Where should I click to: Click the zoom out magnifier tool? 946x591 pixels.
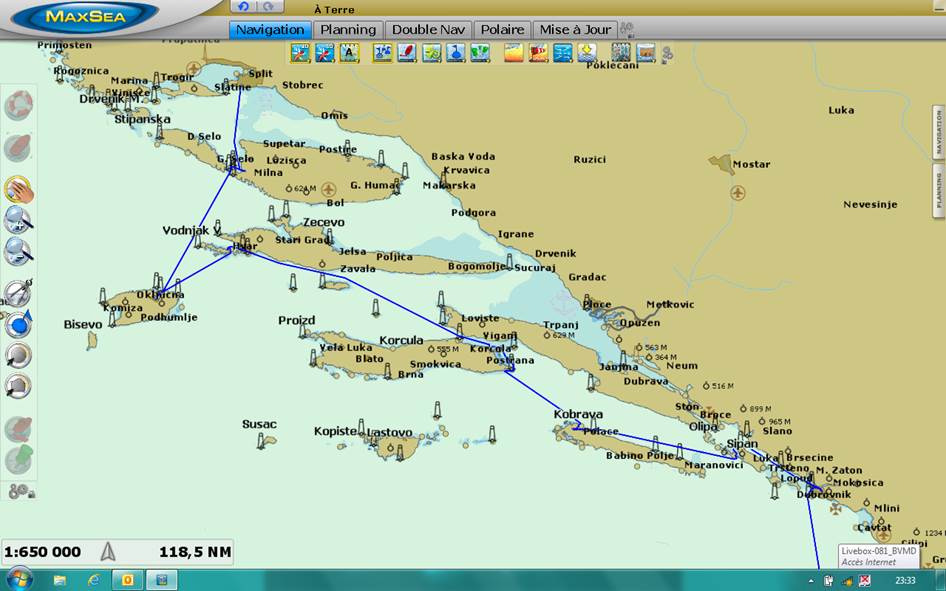18,251
